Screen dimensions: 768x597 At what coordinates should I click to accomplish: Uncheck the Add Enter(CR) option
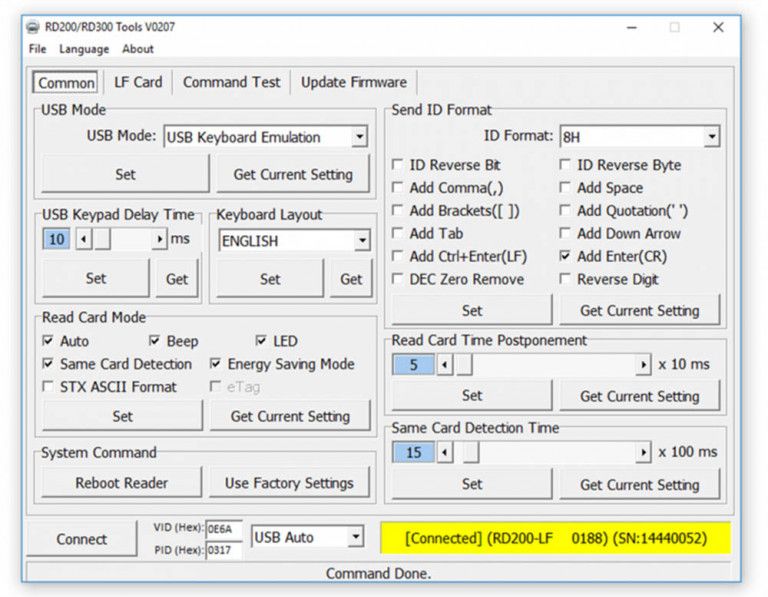[x=566, y=257]
